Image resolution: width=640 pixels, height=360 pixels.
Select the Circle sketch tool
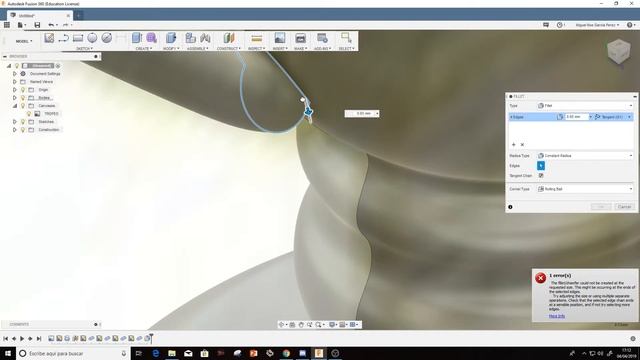click(x=92, y=38)
